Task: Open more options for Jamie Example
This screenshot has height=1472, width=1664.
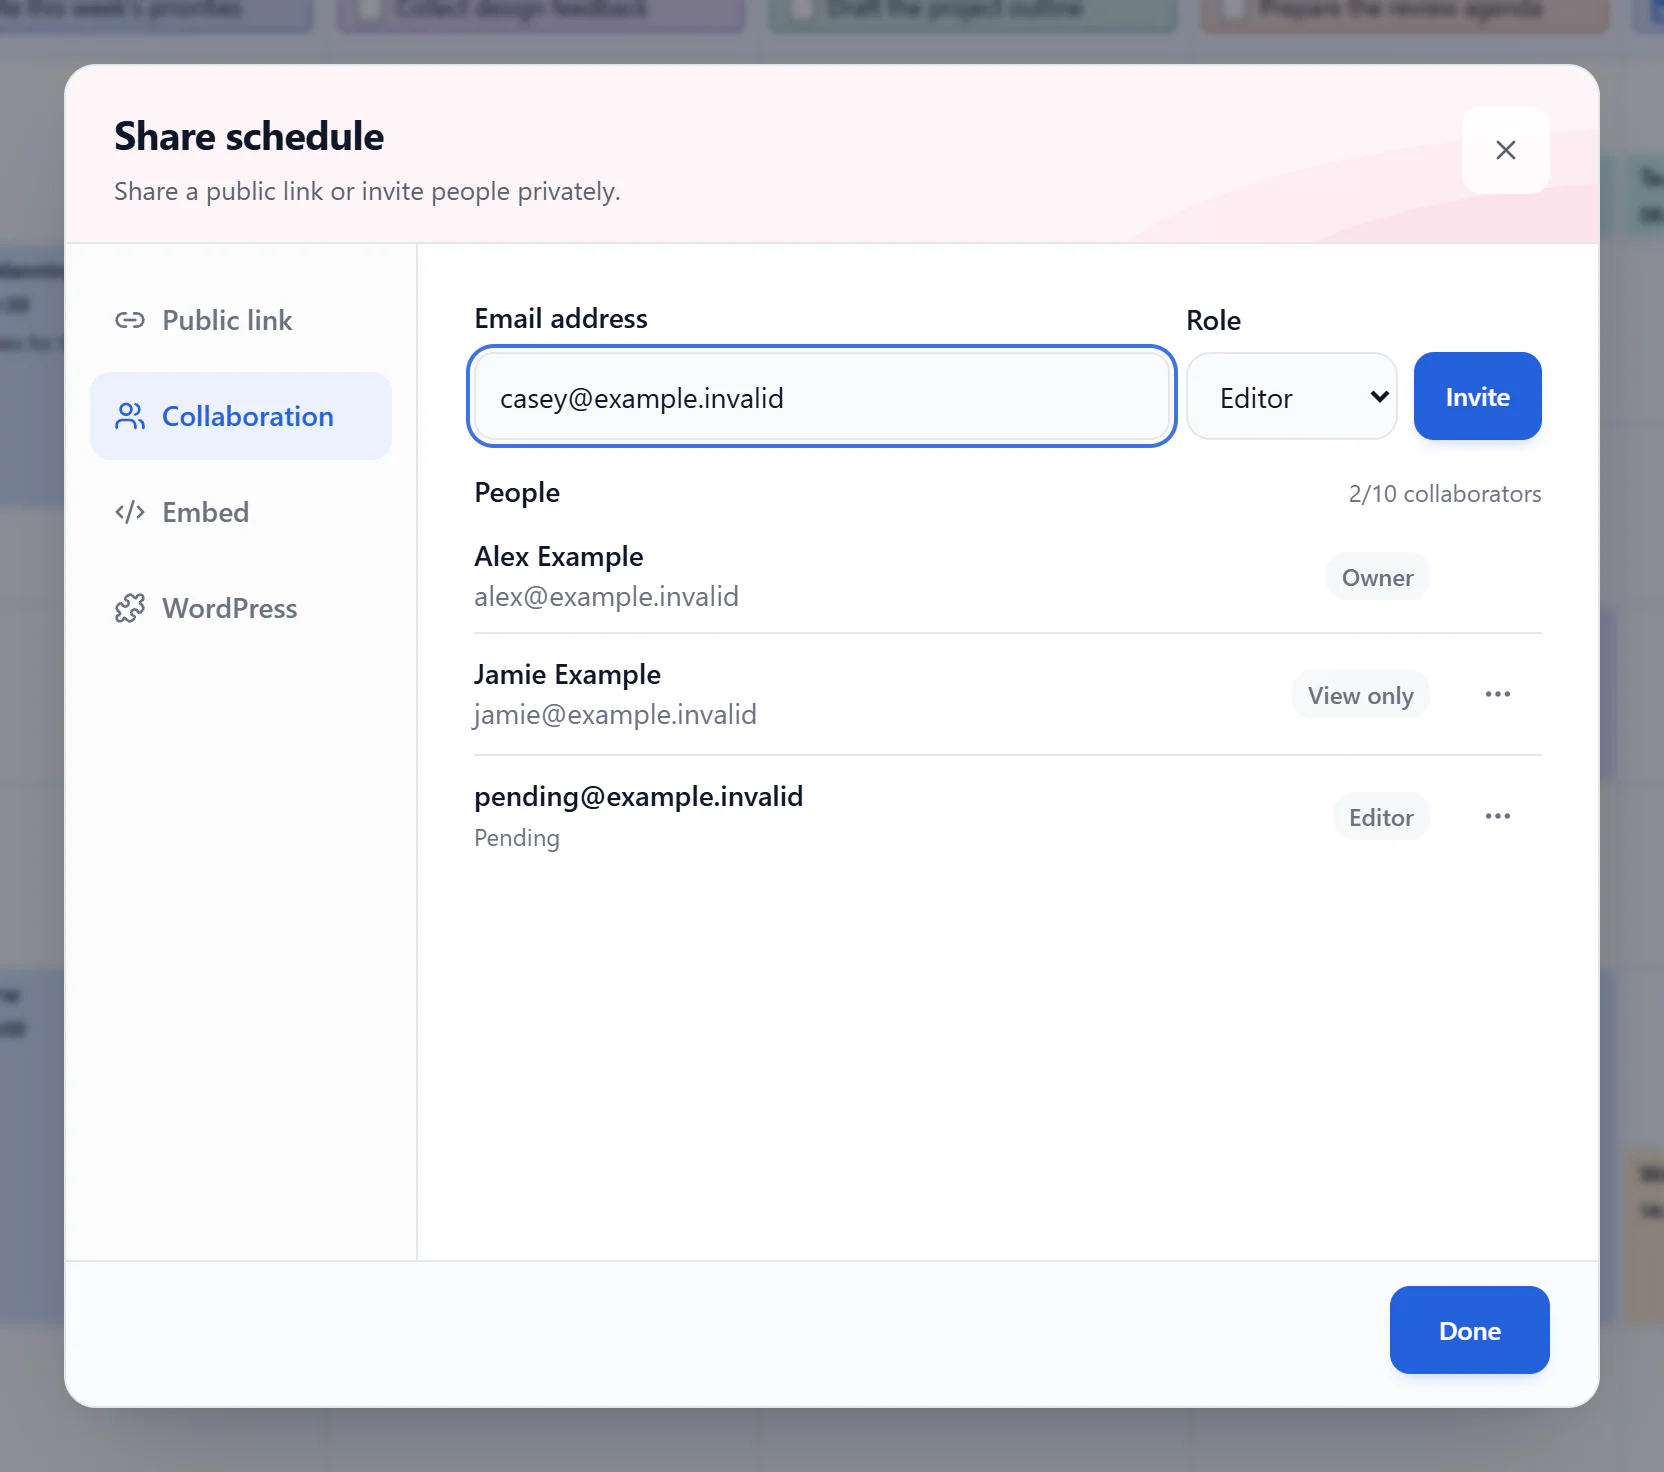Action: pyautogui.click(x=1497, y=694)
